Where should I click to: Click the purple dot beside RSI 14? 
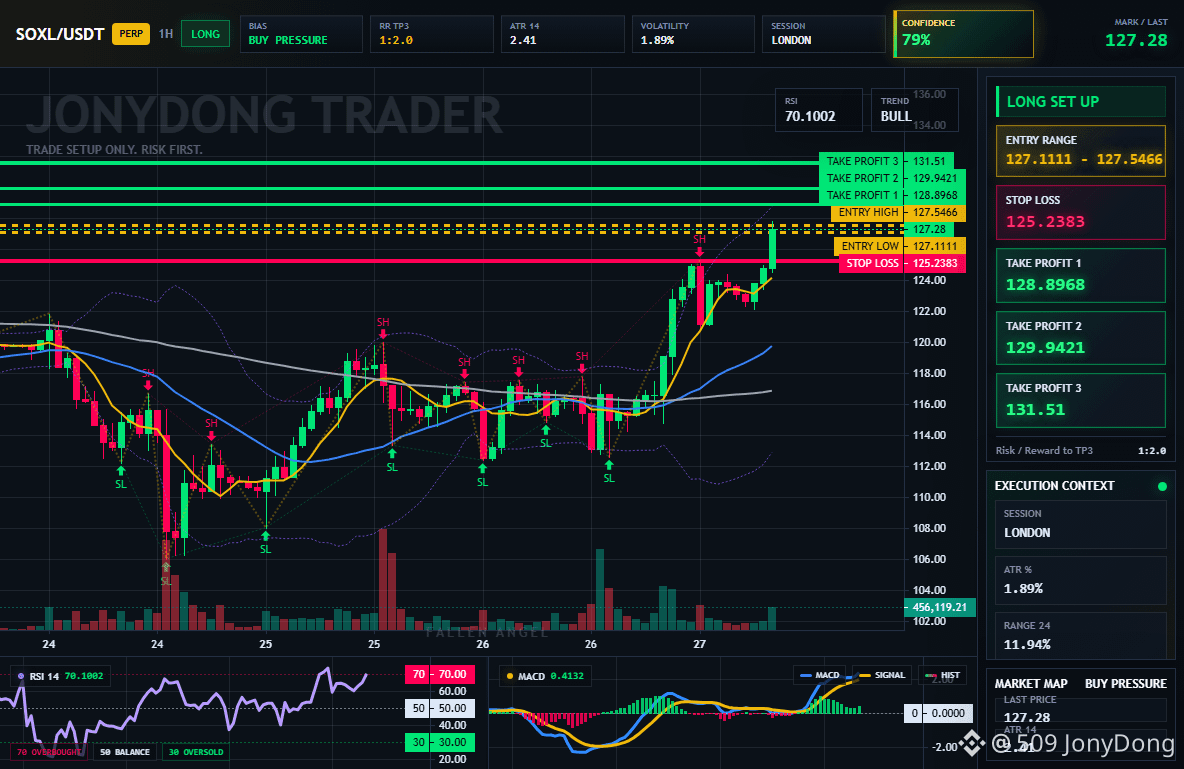[20, 676]
